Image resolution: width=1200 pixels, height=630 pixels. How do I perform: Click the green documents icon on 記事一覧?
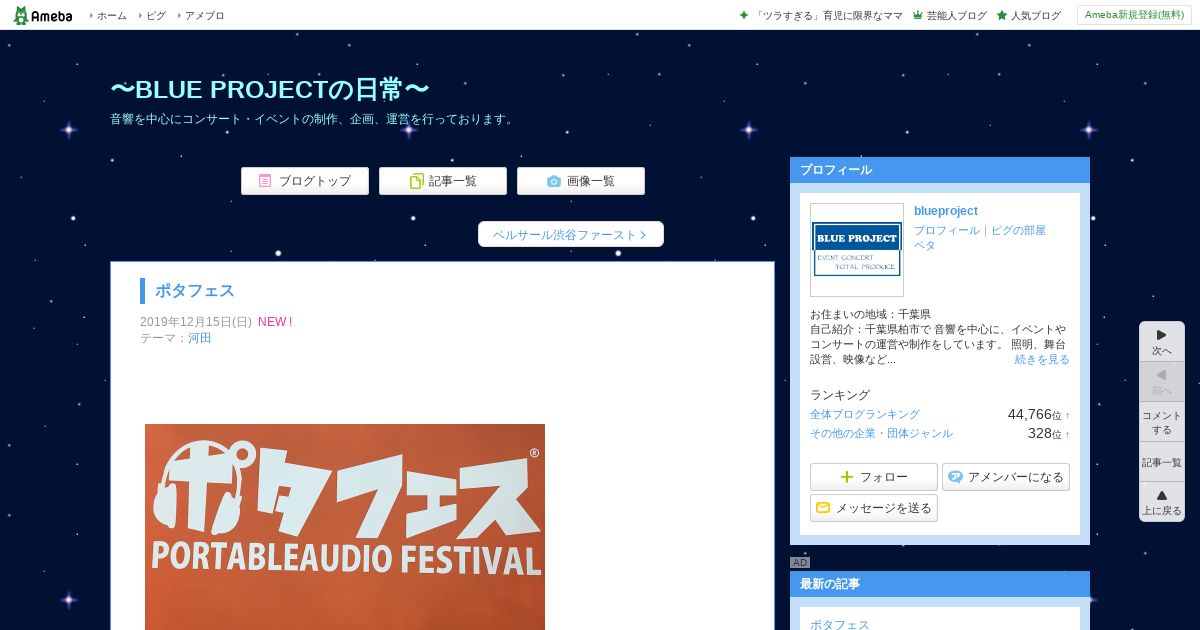pos(417,181)
